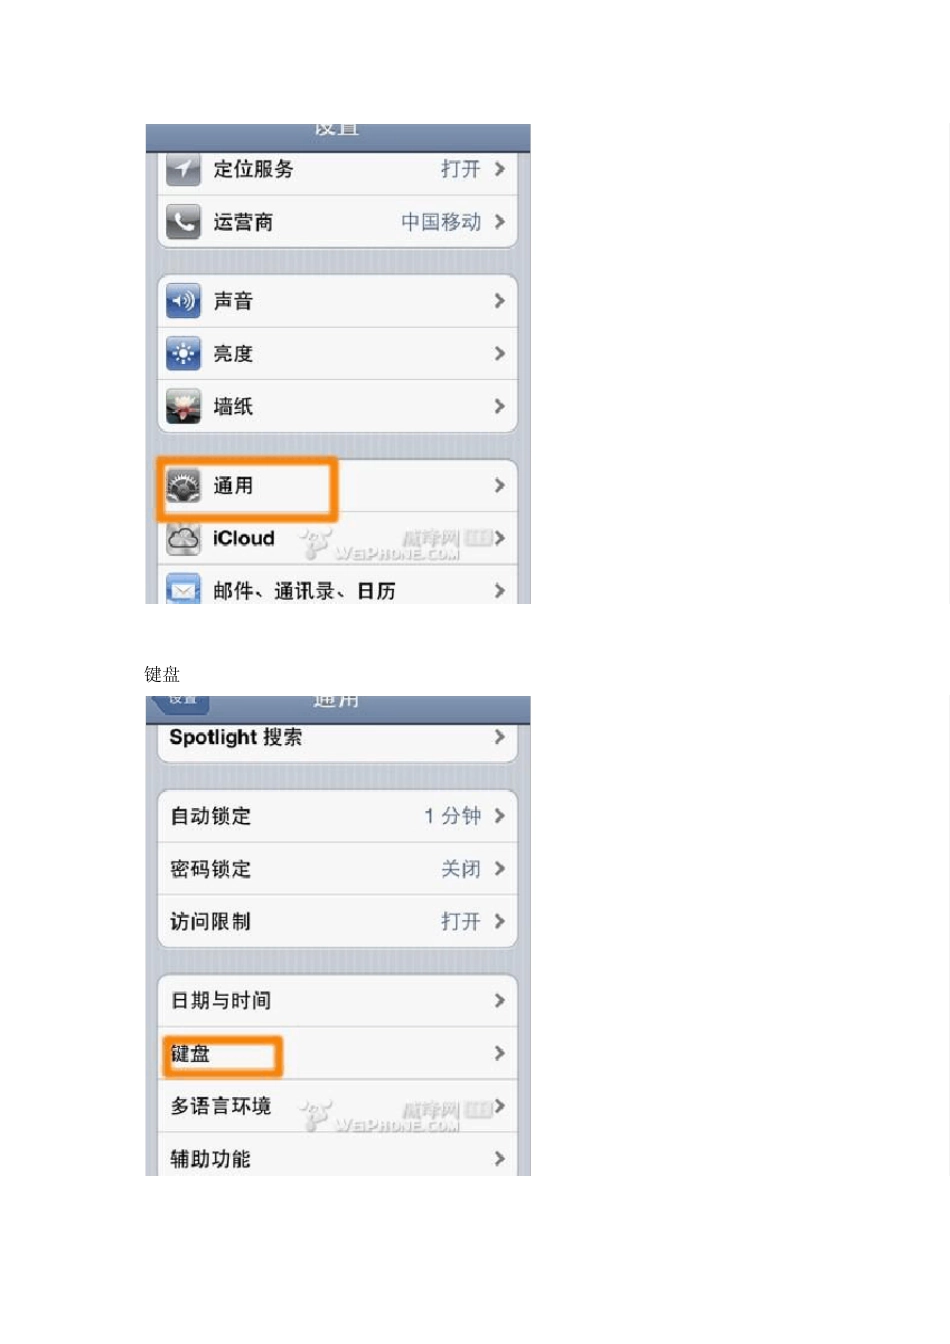Open Spotlight 搜索 settings
The width and height of the screenshot is (950, 1344).
tap(338, 738)
